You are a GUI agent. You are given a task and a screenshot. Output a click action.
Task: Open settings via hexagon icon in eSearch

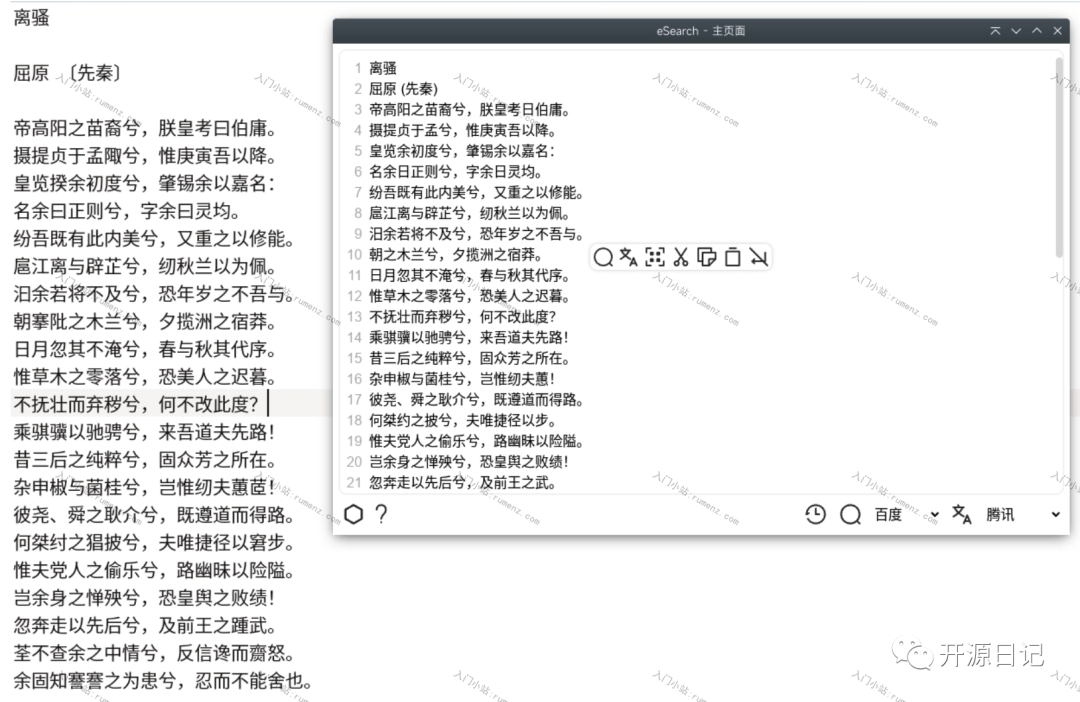[x=353, y=514]
